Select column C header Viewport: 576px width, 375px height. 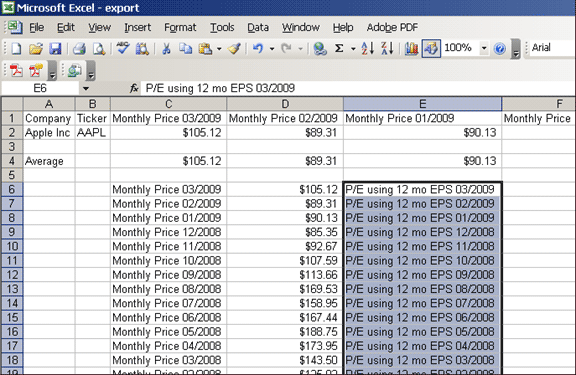tap(169, 104)
